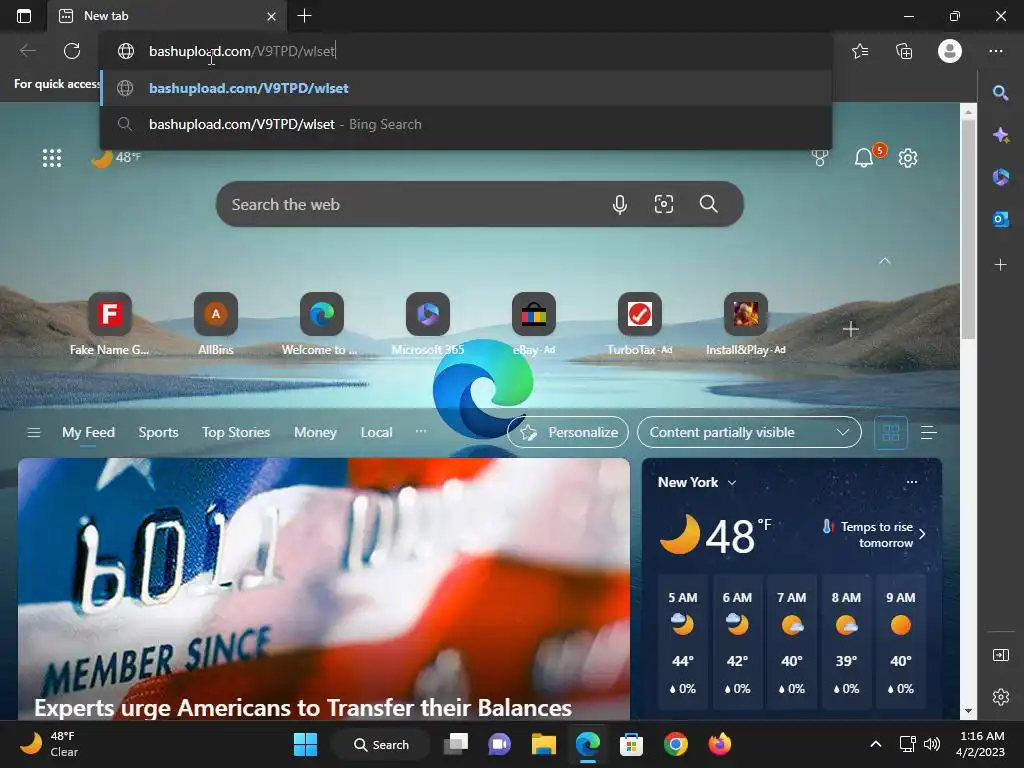Open the user profile avatar

(x=950, y=51)
